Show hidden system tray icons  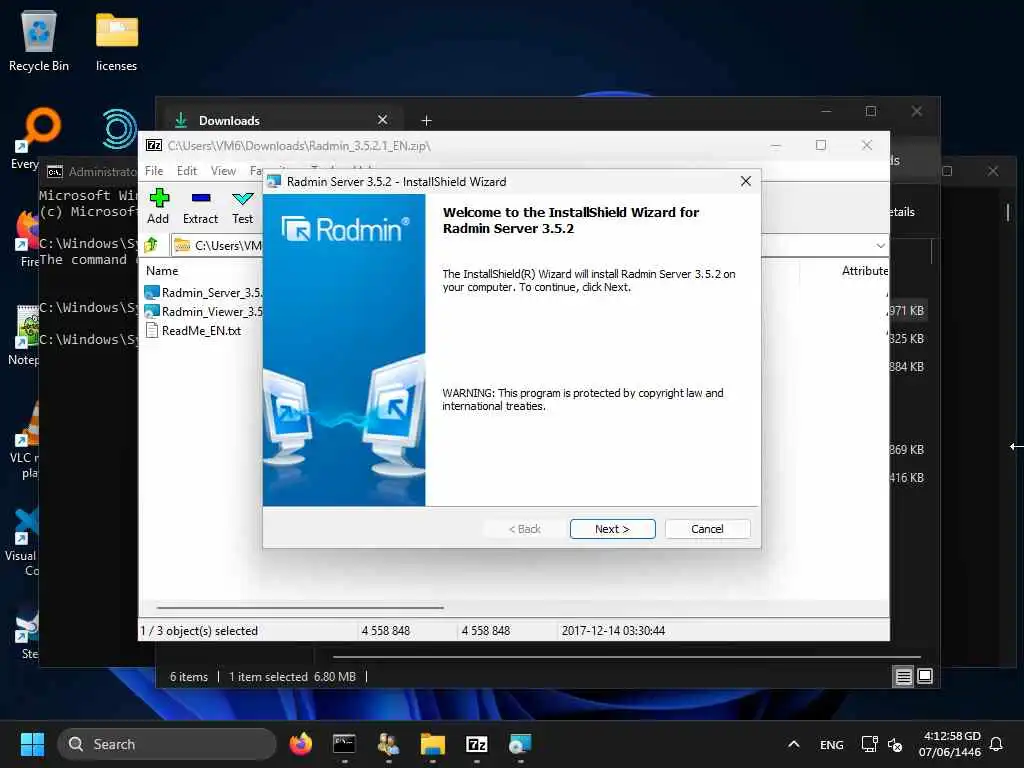click(793, 744)
